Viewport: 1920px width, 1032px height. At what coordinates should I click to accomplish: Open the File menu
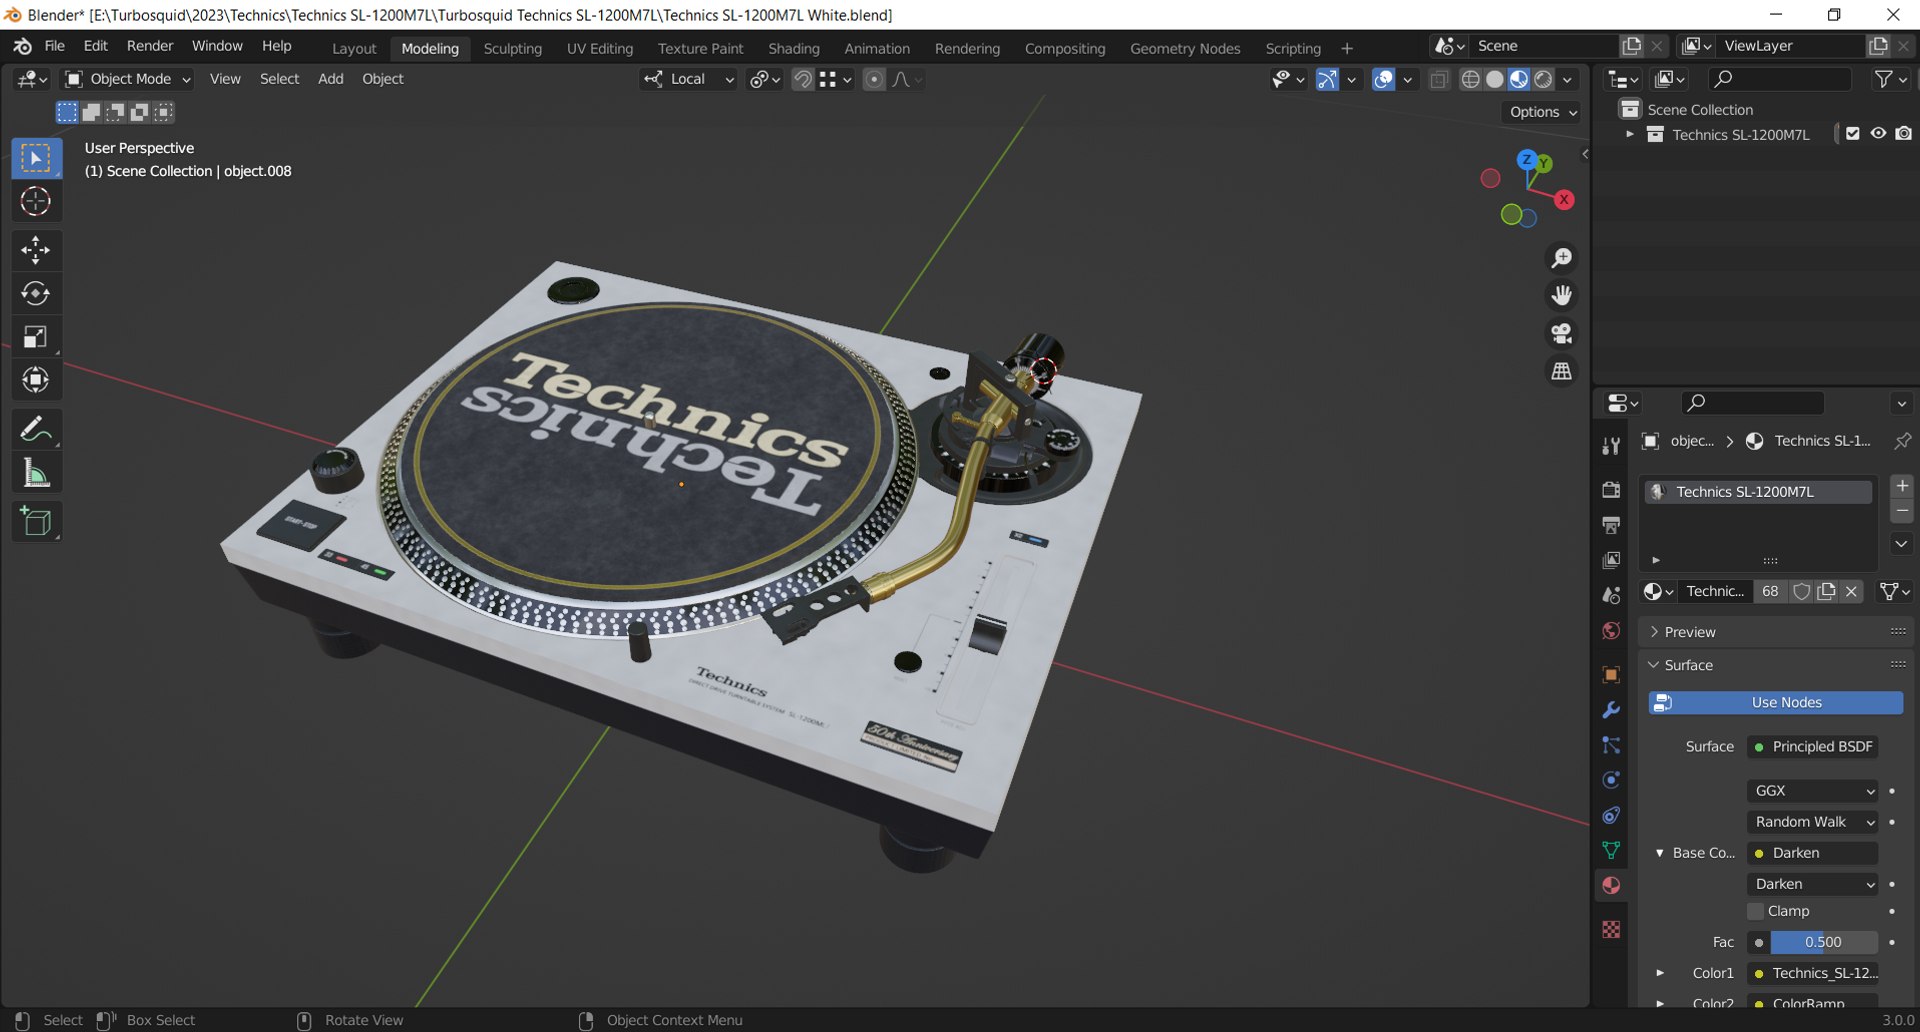55,46
